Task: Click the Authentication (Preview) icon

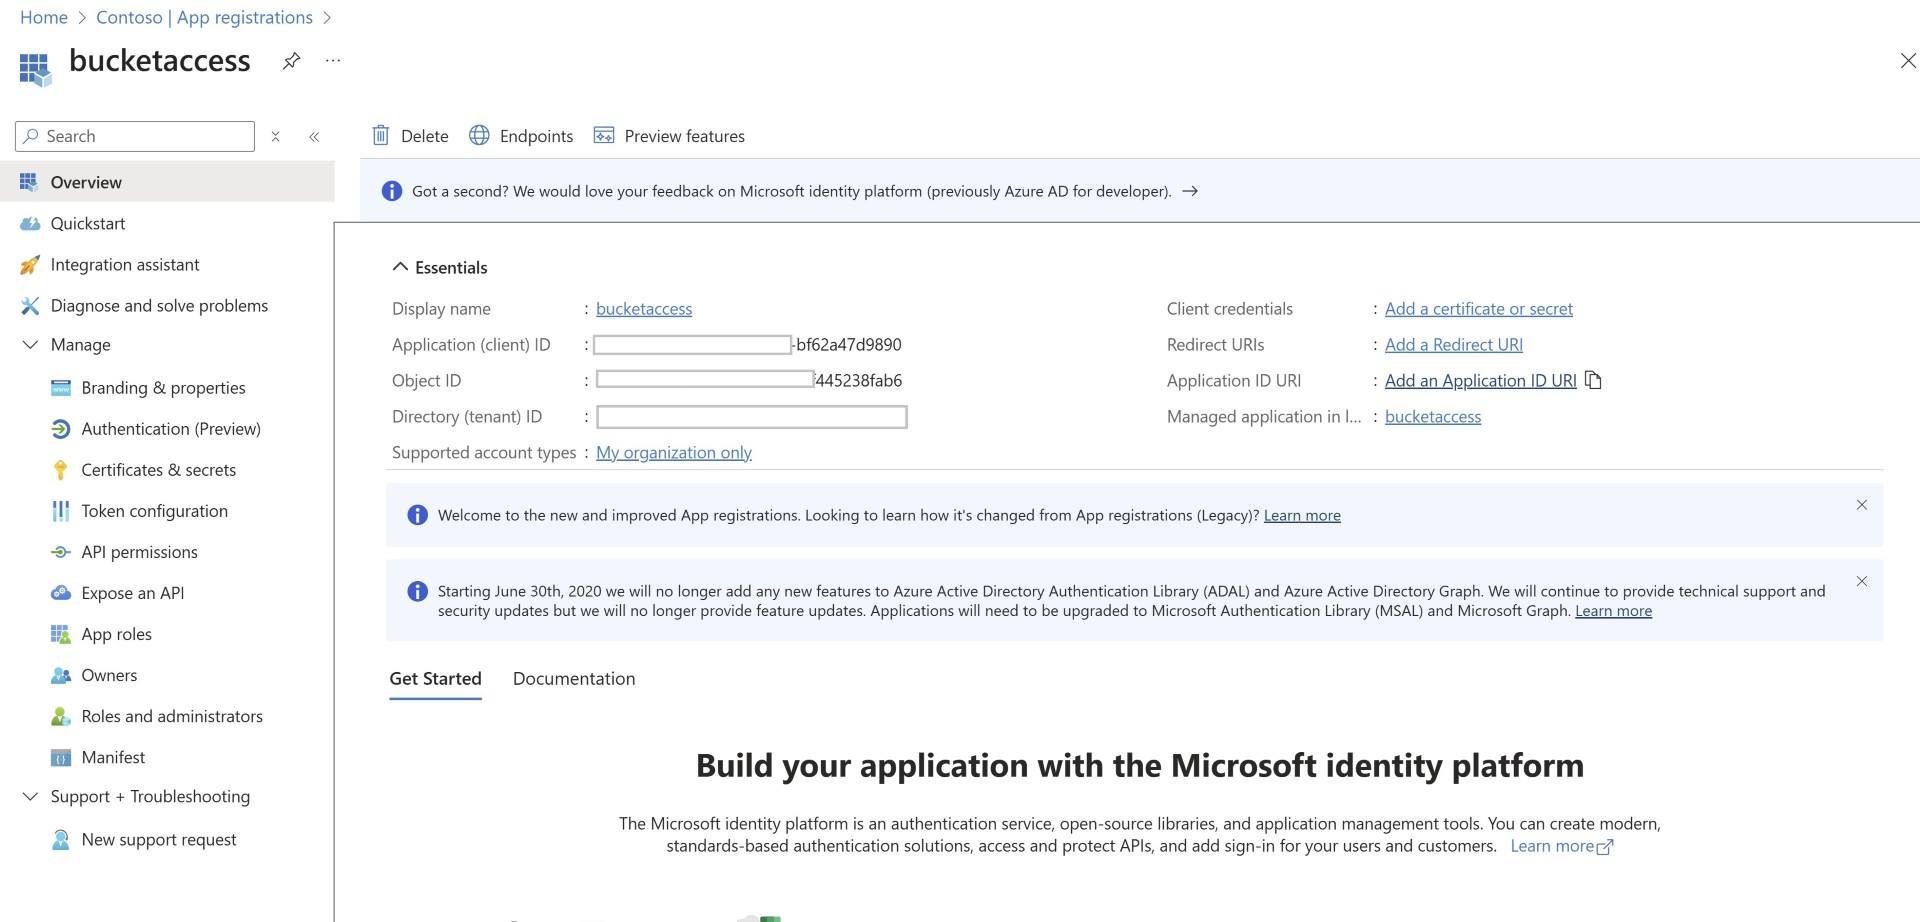Action: pos(61,428)
